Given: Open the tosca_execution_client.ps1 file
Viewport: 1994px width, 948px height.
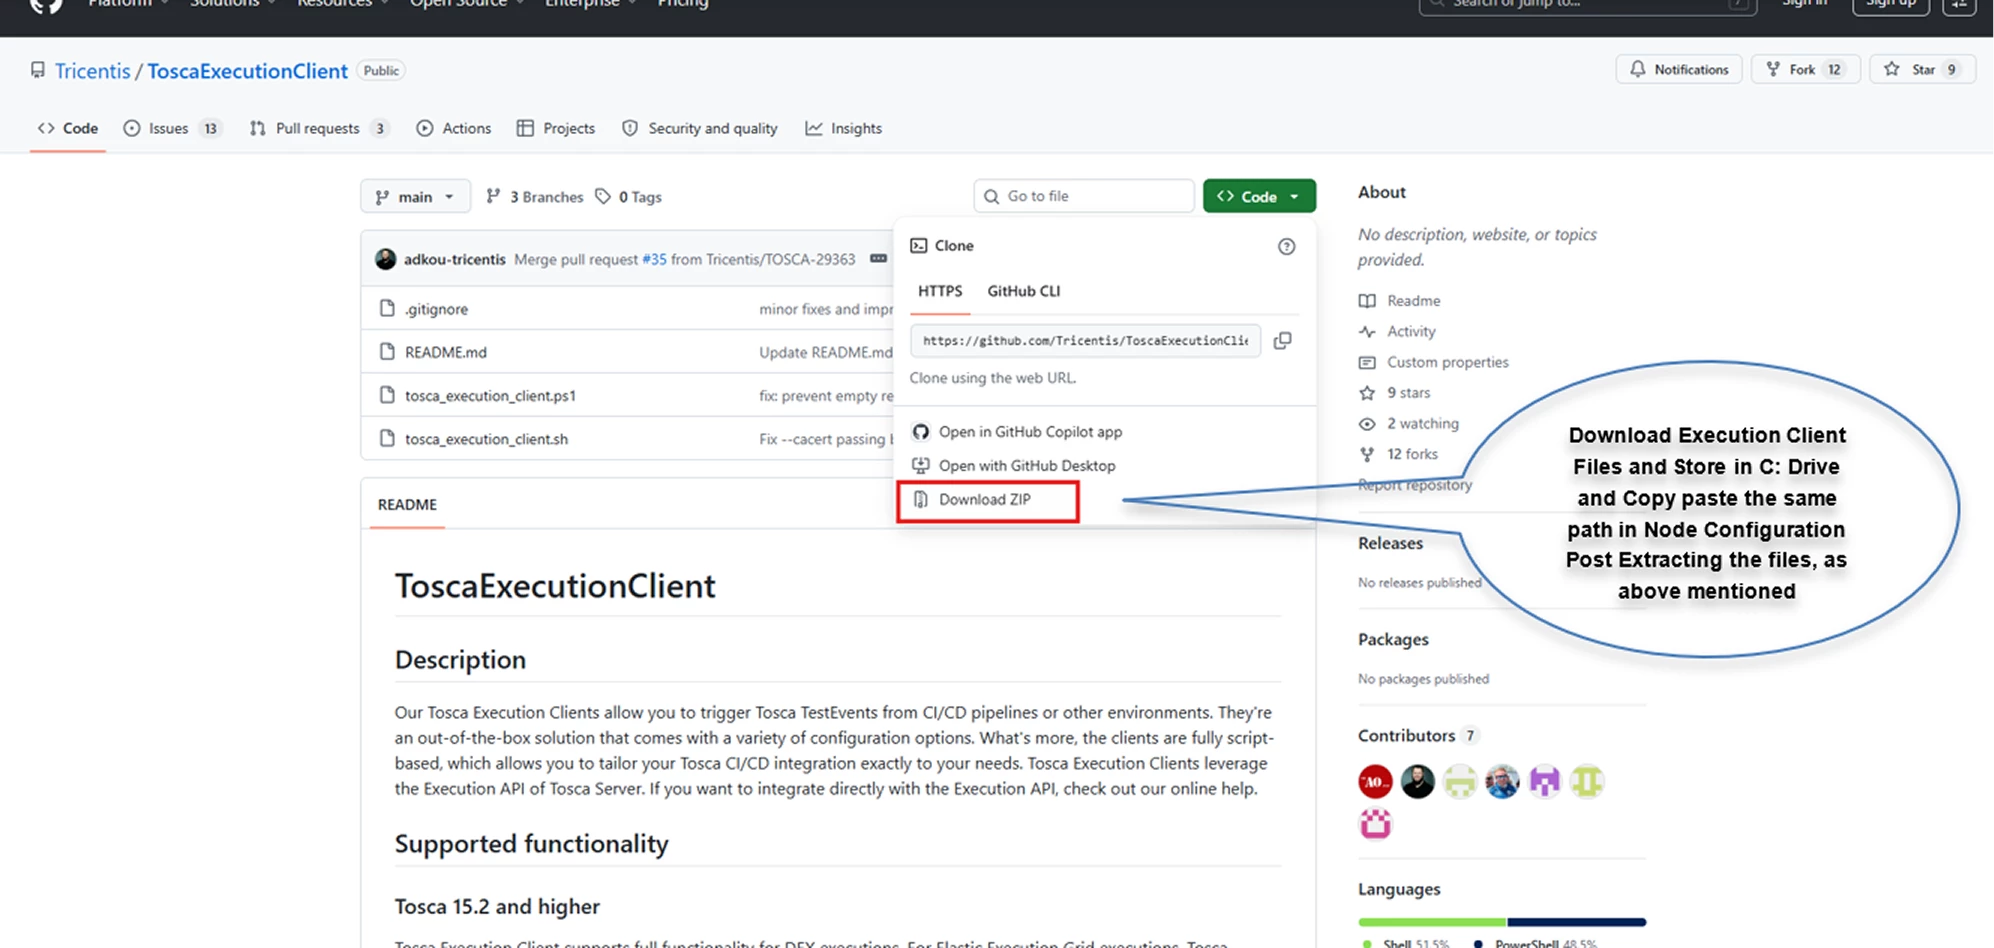Looking at the screenshot, I should 490,396.
